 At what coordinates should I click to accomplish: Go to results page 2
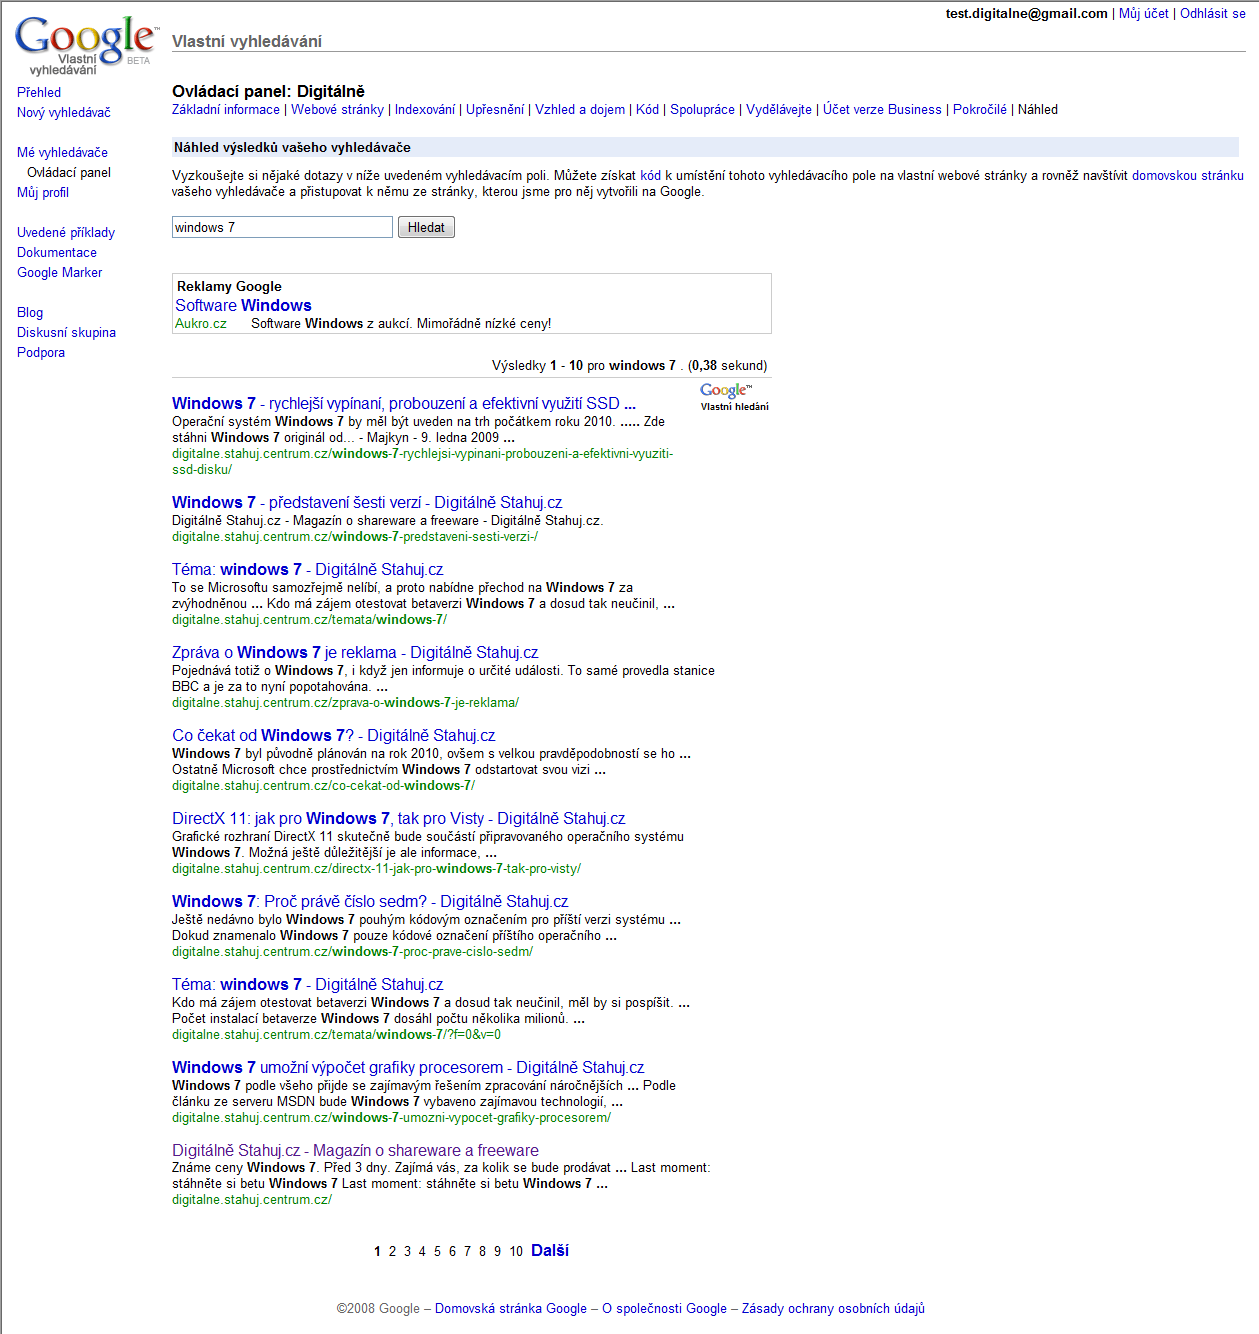[x=392, y=1251]
